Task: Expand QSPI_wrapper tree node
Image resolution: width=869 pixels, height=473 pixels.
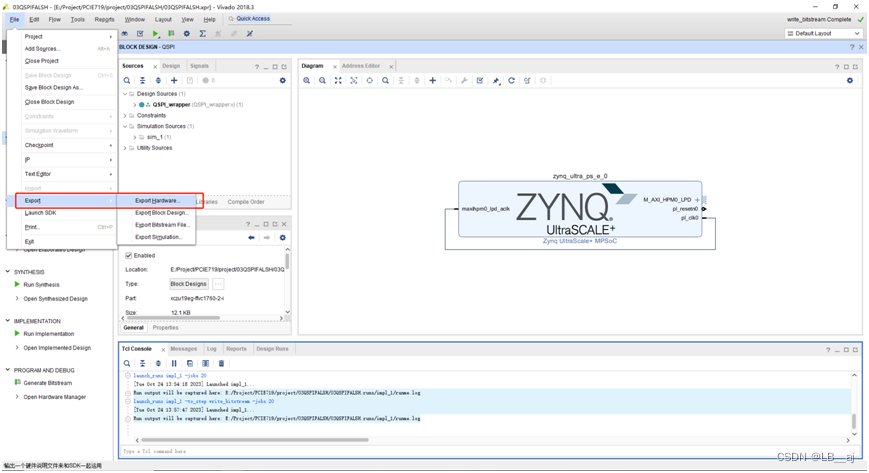Action: [135, 105]
